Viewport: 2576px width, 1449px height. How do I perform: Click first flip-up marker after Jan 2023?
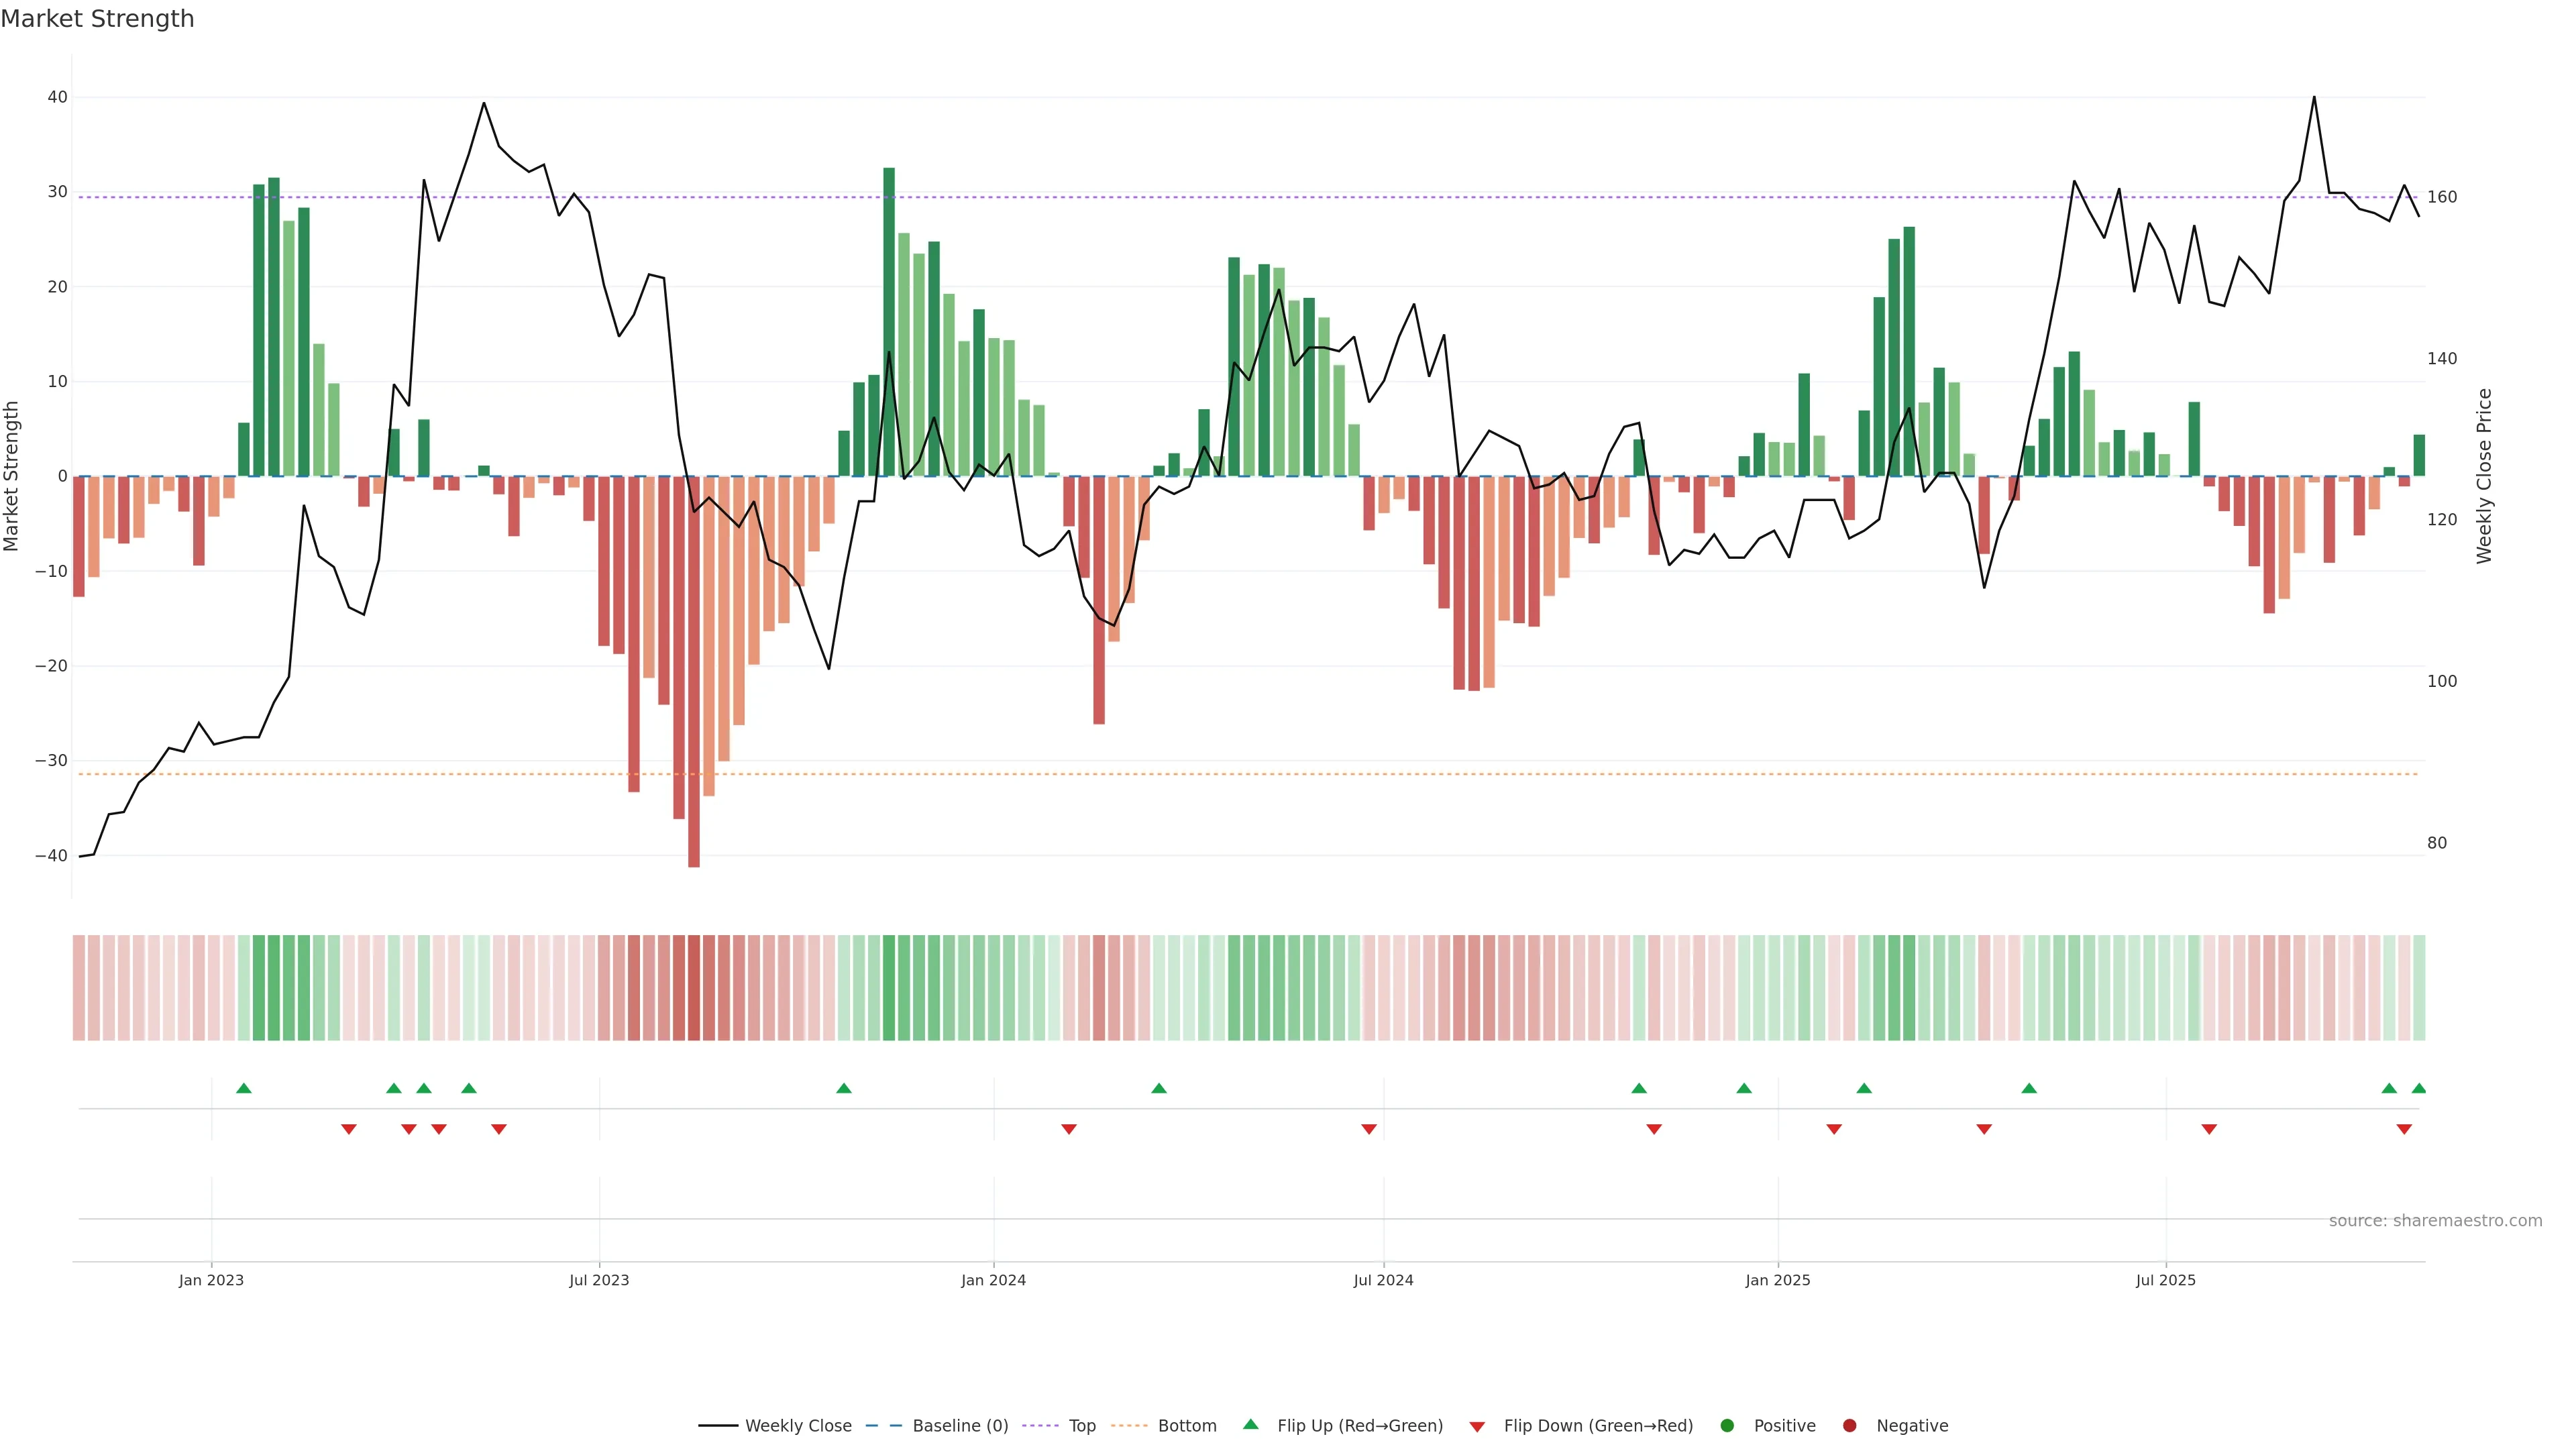[x=243, y=1088]
